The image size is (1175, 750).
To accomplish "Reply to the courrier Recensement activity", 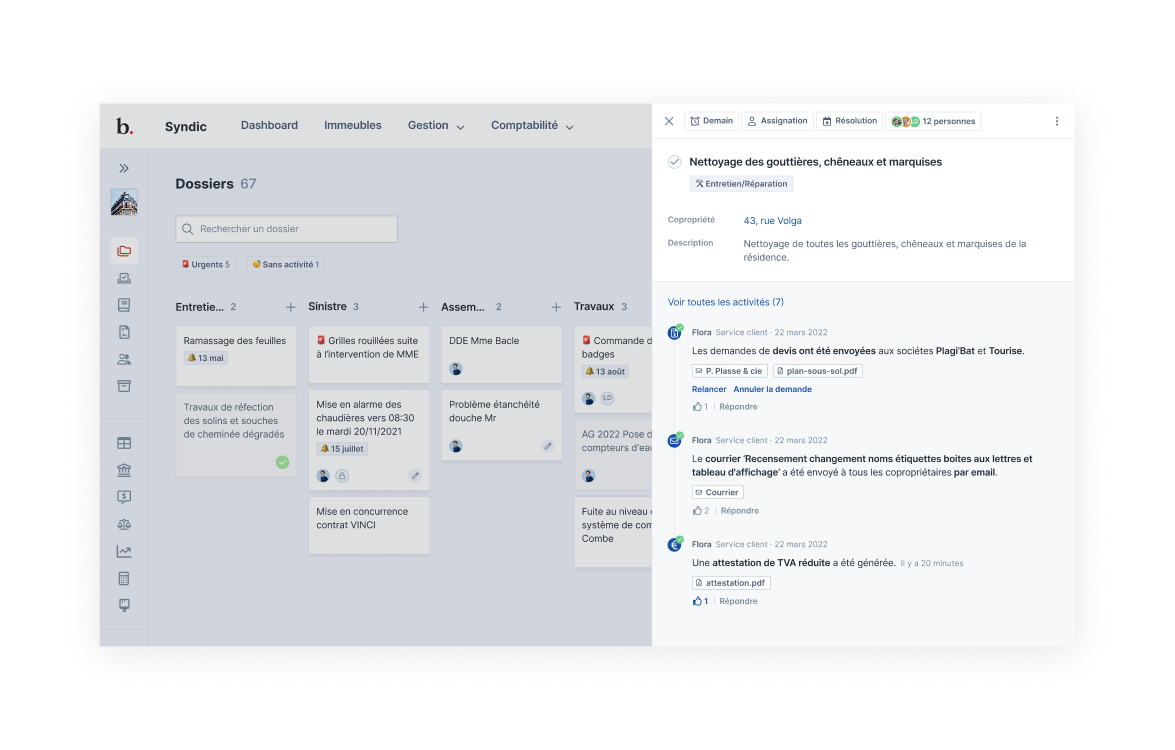I will point(740,511).
